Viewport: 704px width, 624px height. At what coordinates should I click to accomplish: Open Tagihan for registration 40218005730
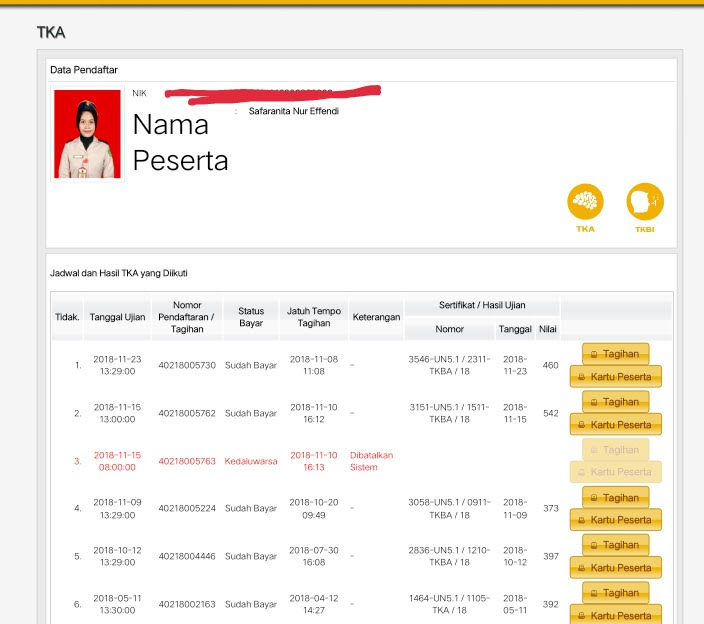tap(616, 354)
